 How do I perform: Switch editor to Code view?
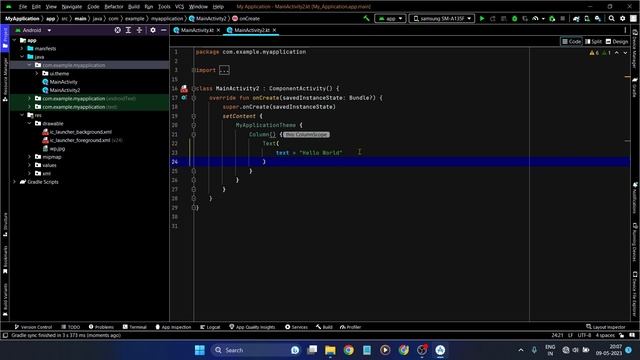point(571,42)
